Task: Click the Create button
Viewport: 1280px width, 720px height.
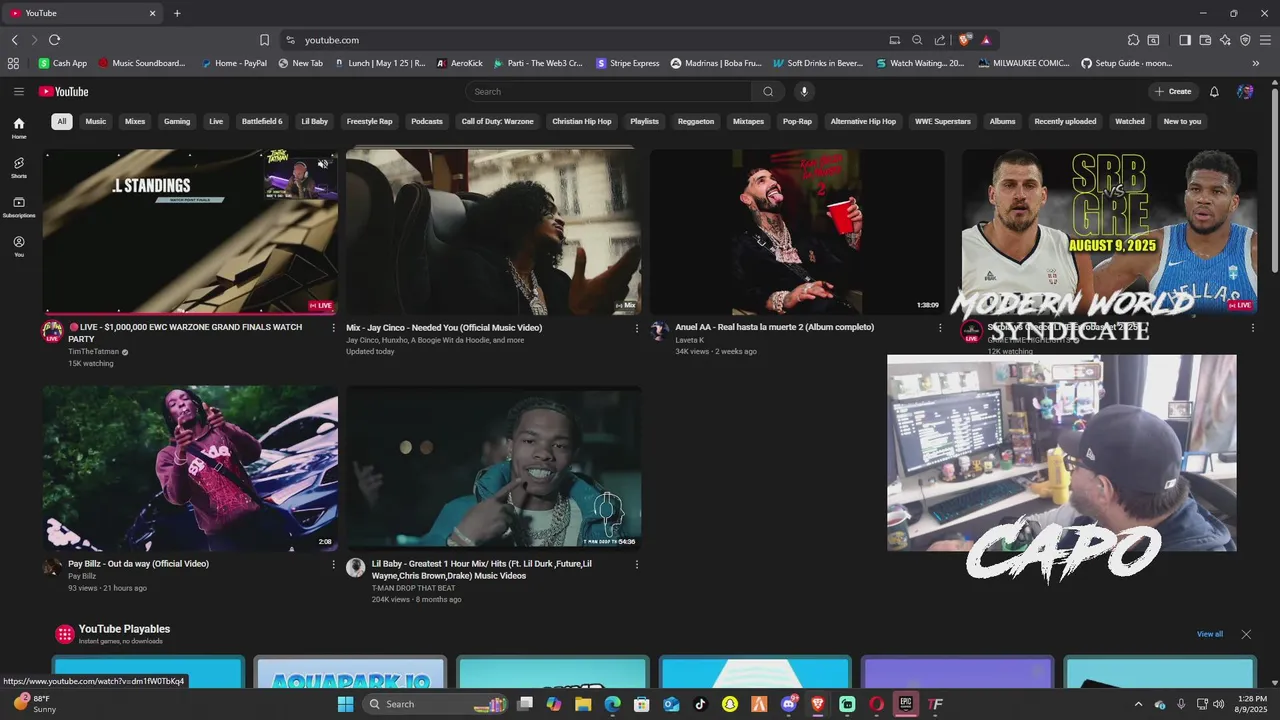Action: click(x=1173, y=91)
